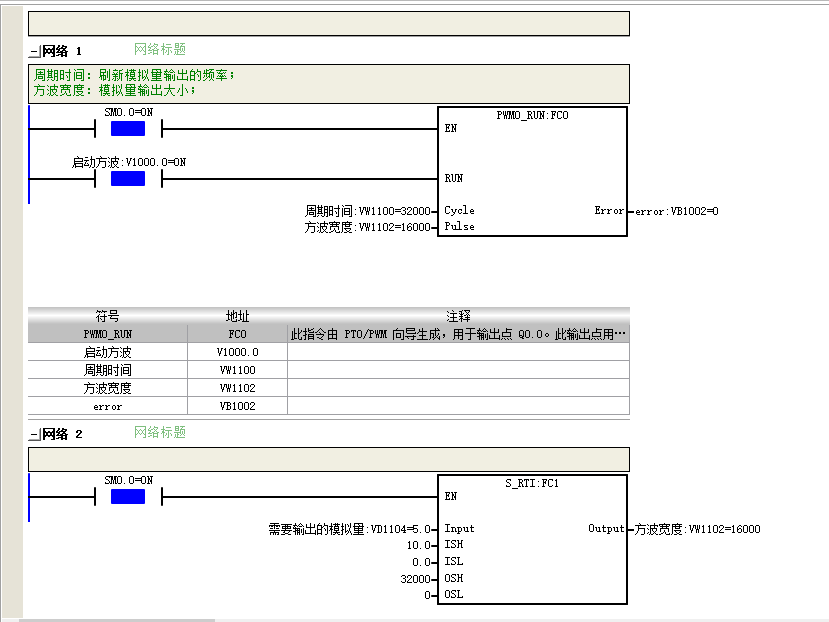Click the horizontal scrollbar at bottom

pyautogui.click(x=117, y=620)
